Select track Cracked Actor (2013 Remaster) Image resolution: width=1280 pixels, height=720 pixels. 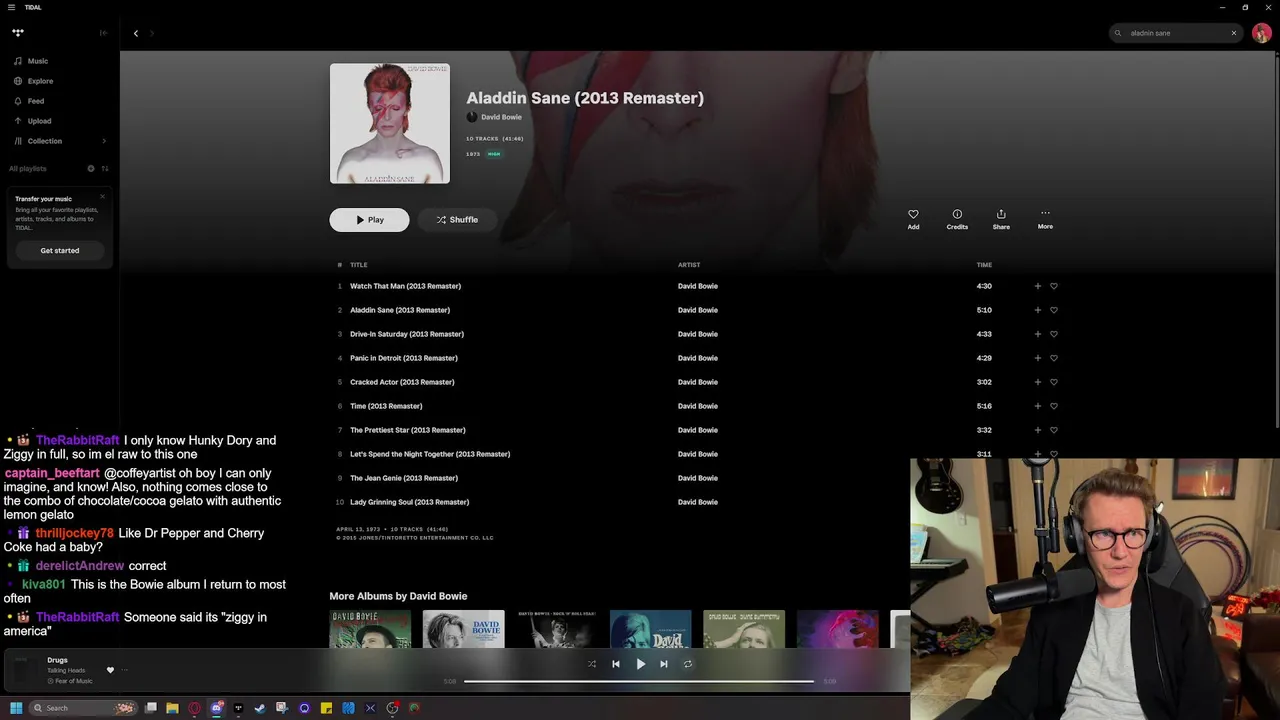(x=402, y=382)
